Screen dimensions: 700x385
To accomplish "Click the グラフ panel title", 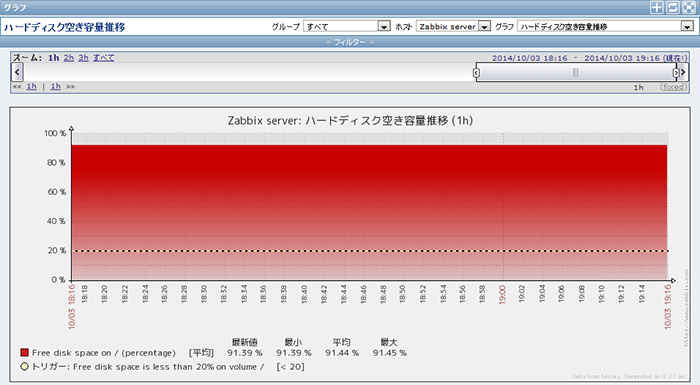I will [15, 8].
